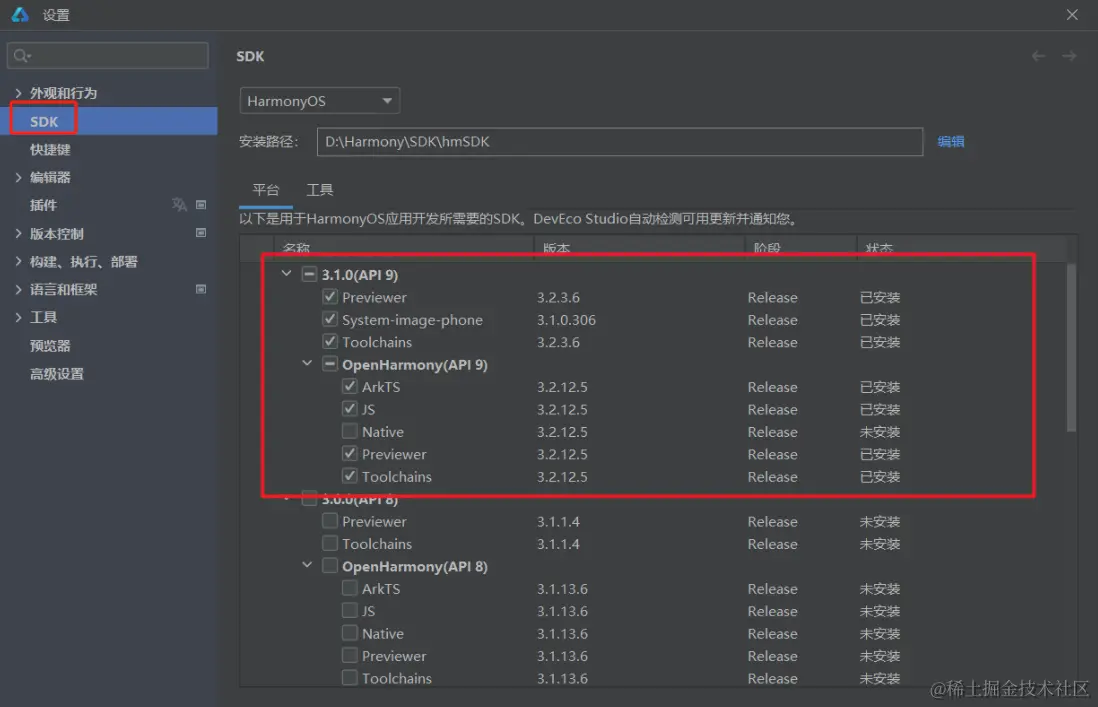1098x707 pixels.
Task: Click the settings search field
Action: pos(108,55)
